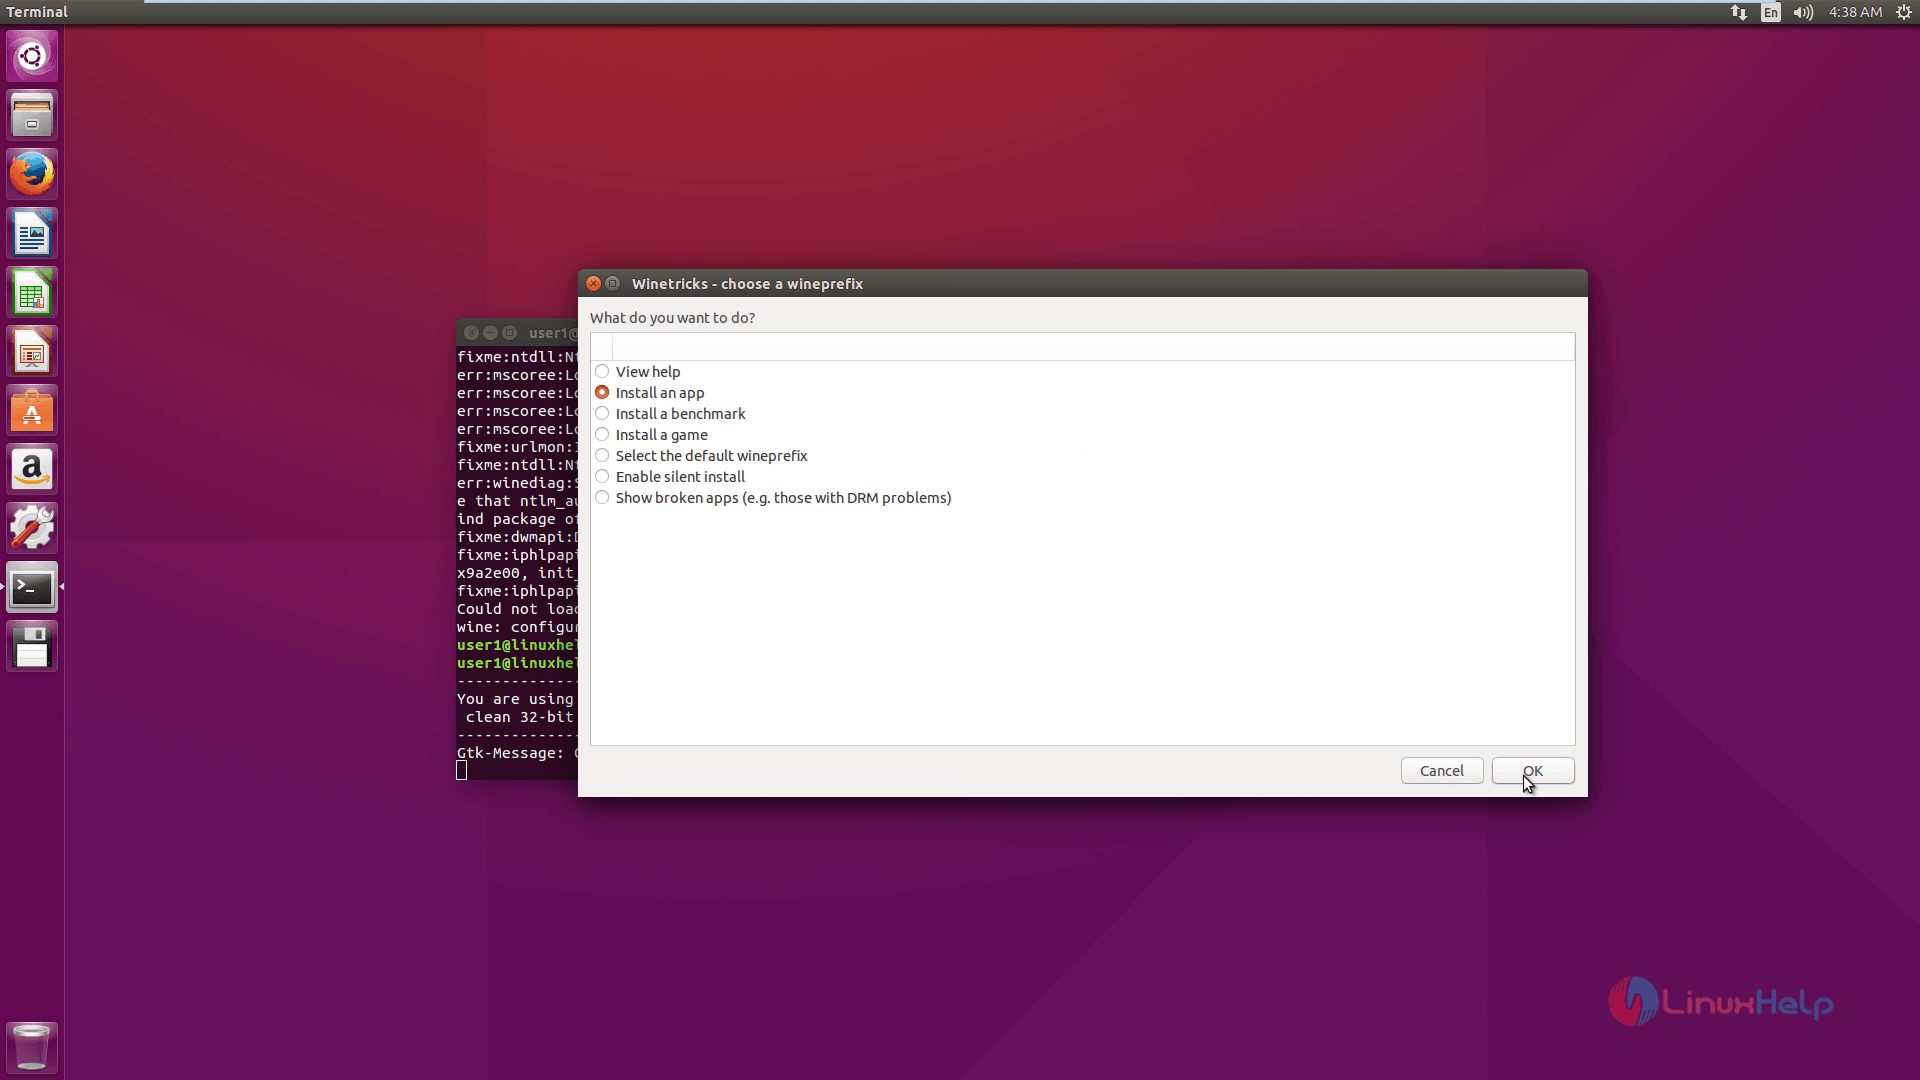Select the Install a game option

point(651,435)
